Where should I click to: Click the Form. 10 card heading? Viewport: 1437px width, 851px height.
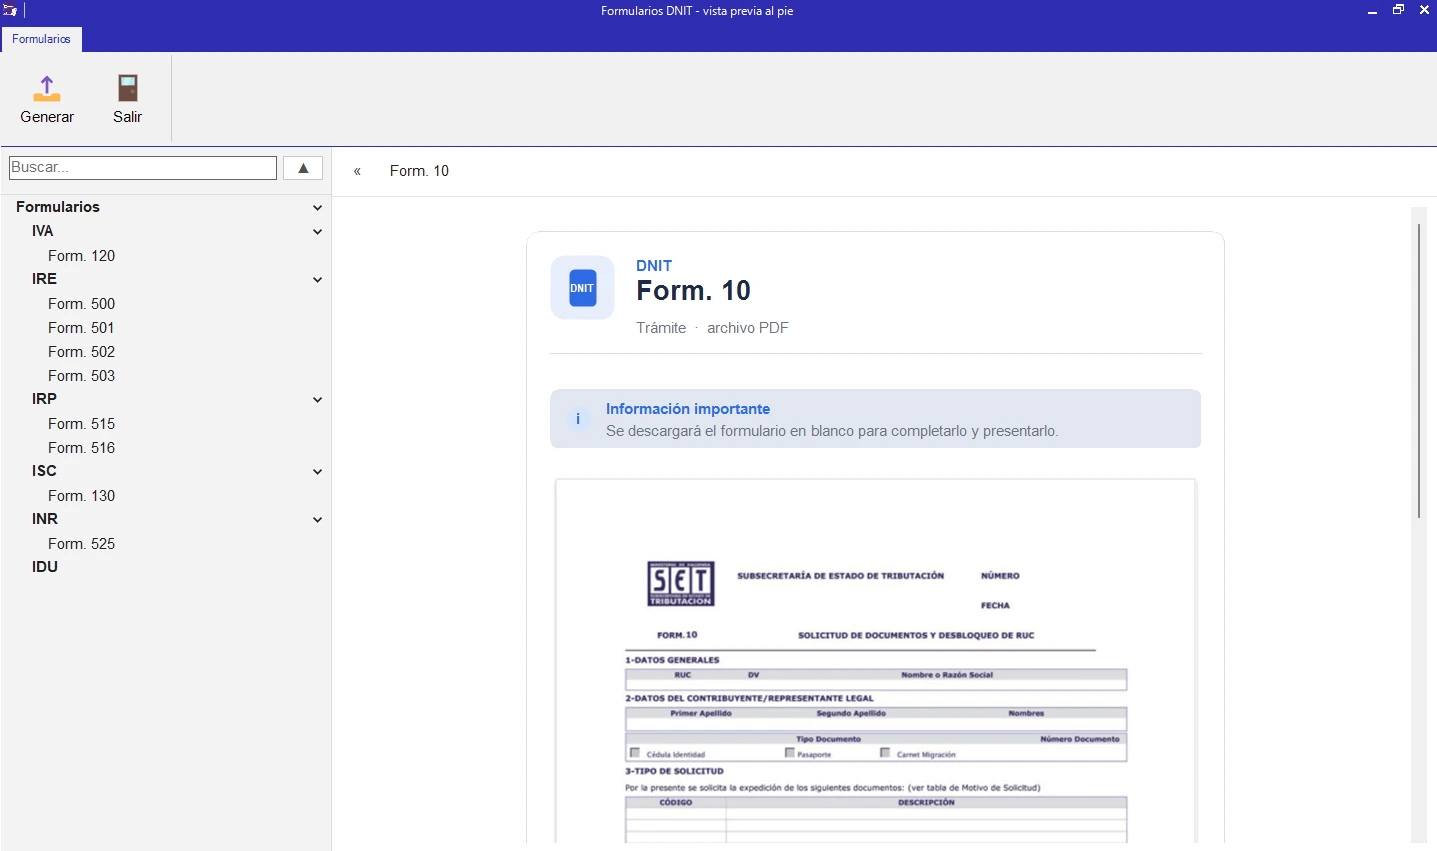tap(693, 291)
